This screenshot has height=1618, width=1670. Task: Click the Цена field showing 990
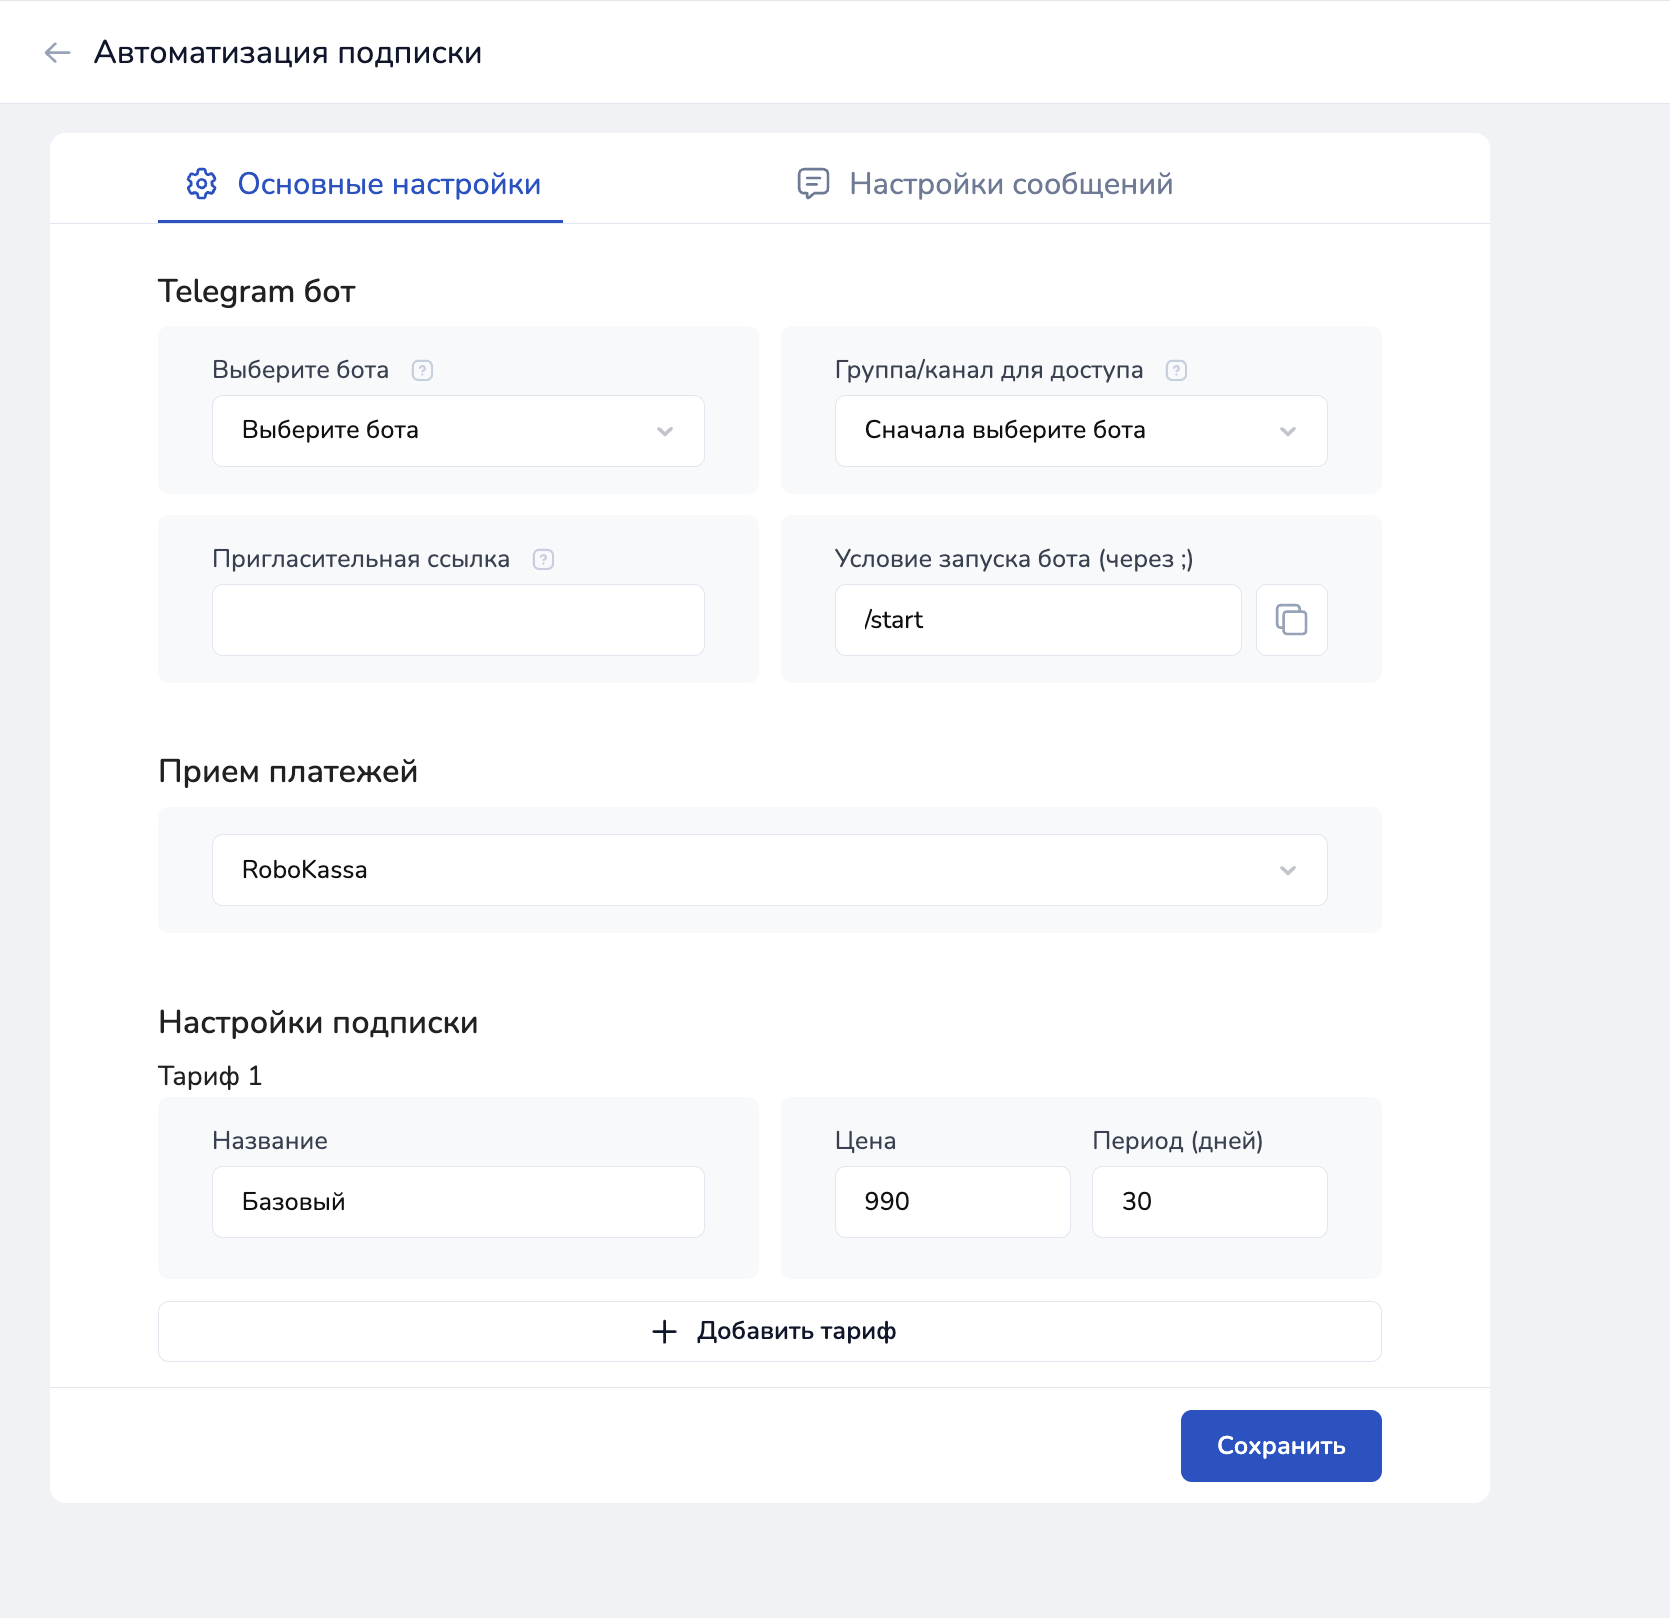951,1202
